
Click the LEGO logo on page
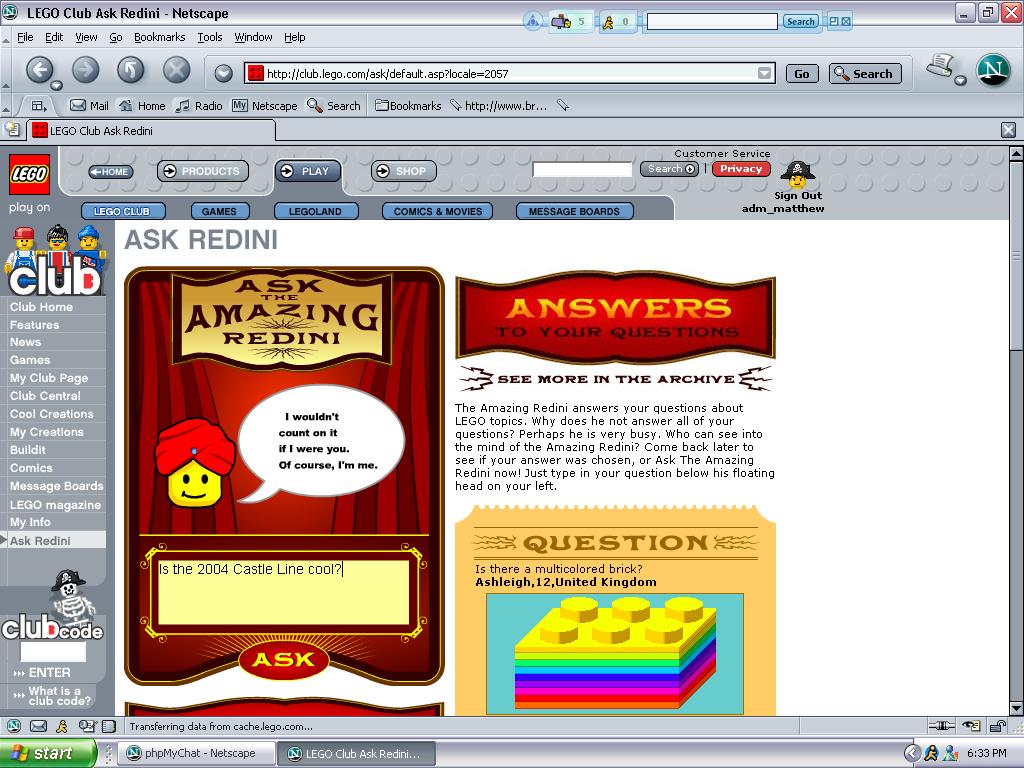click(29, 174)
